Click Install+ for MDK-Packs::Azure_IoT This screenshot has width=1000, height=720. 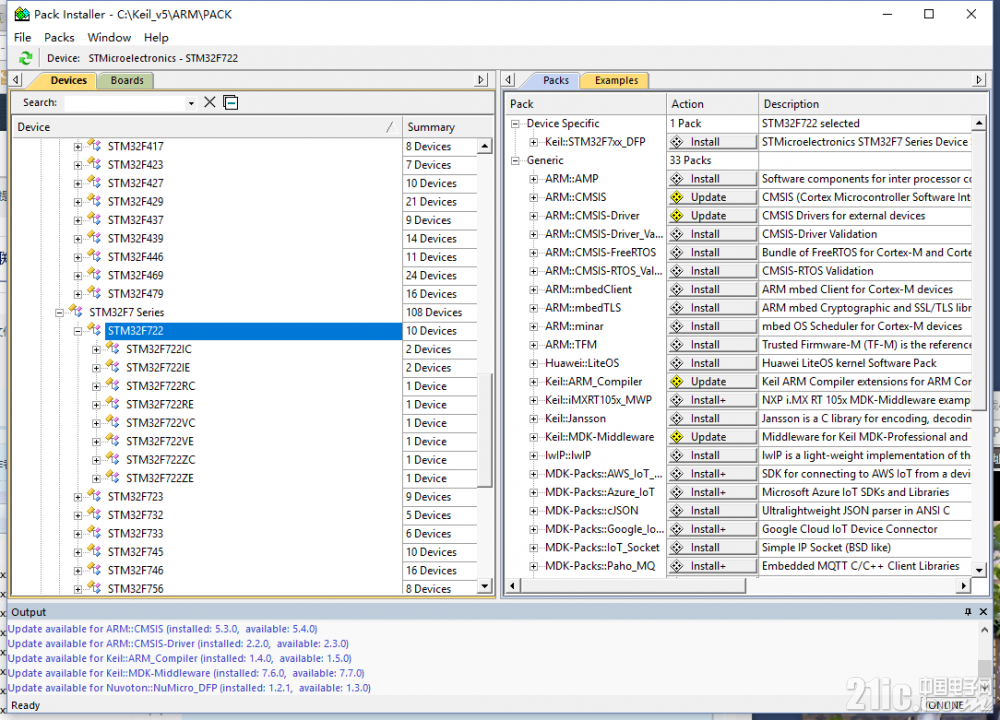pyautogui.click(x=712, y=492)
